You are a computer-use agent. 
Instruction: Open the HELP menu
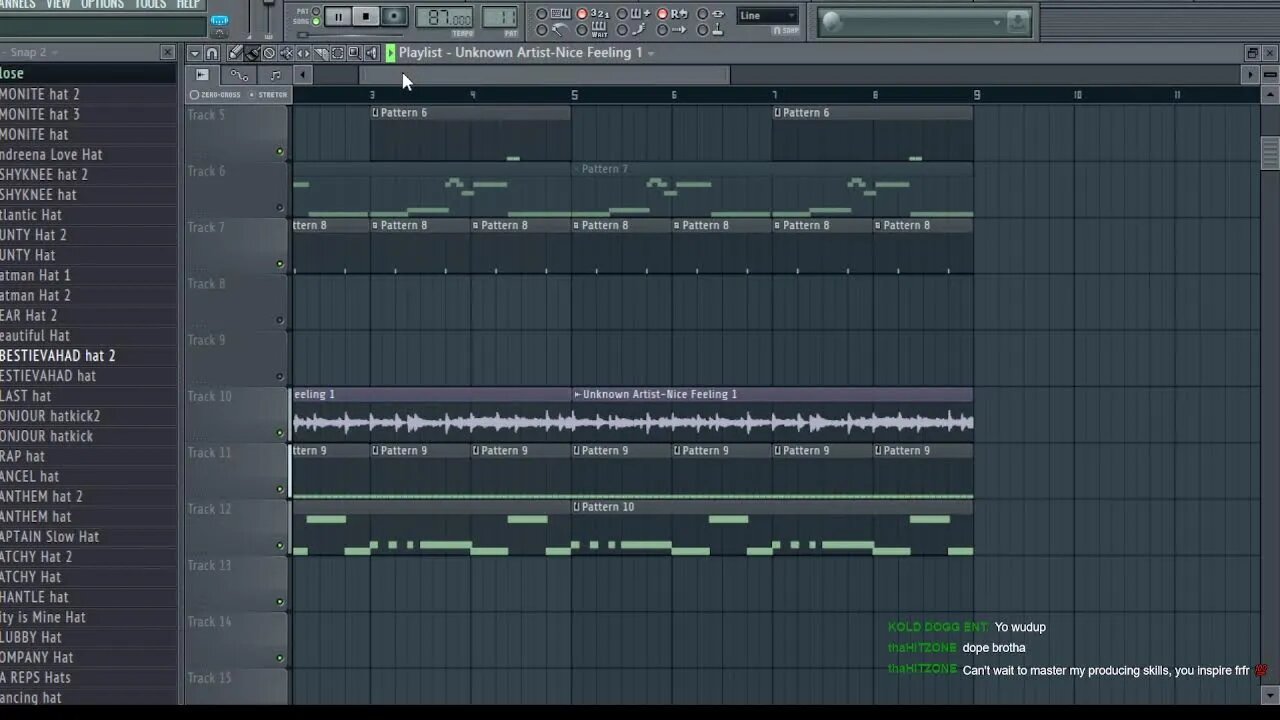(x=188, y=4)
